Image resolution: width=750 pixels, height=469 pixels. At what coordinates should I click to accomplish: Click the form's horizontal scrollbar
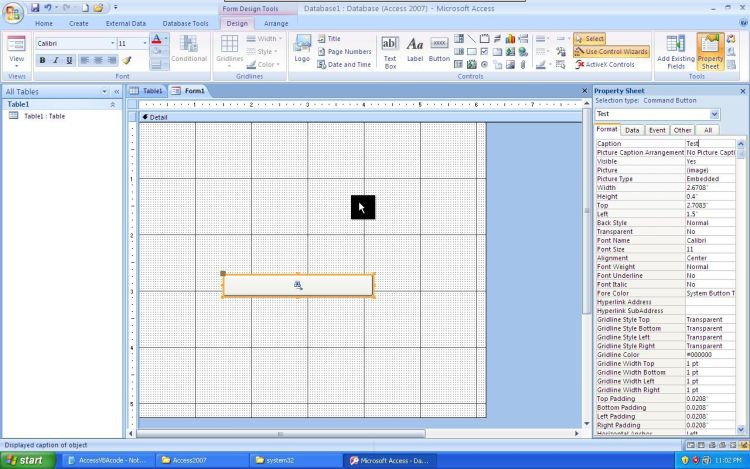click(280, 434)
